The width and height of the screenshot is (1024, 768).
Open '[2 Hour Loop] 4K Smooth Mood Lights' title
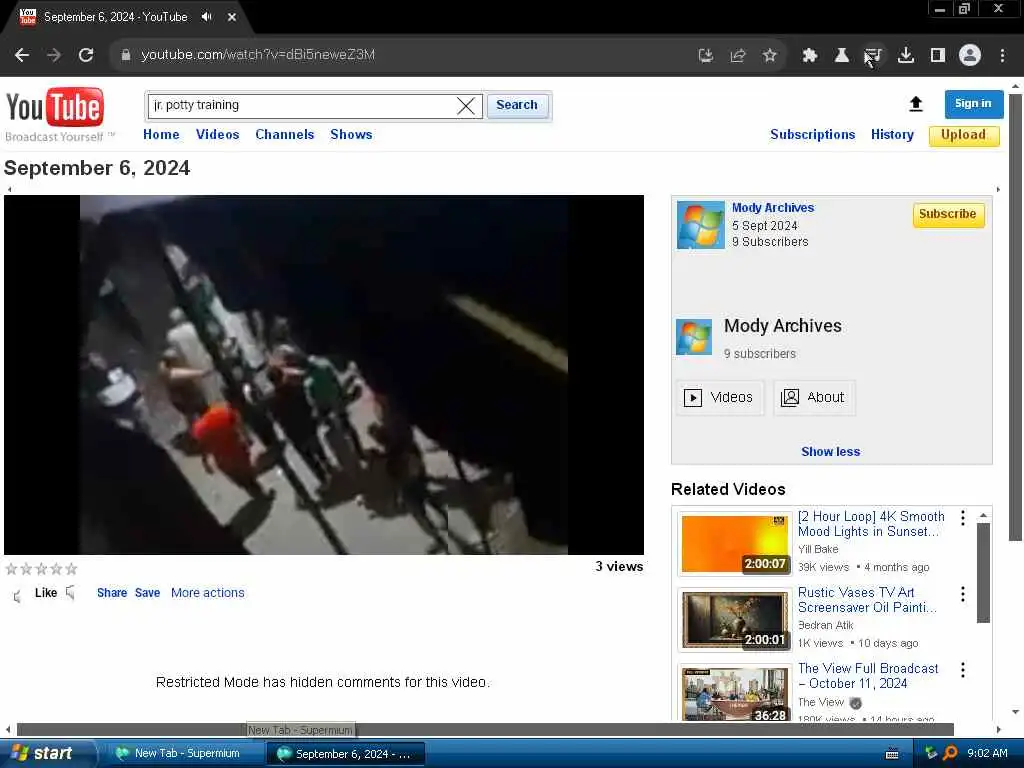pos(871,524)
